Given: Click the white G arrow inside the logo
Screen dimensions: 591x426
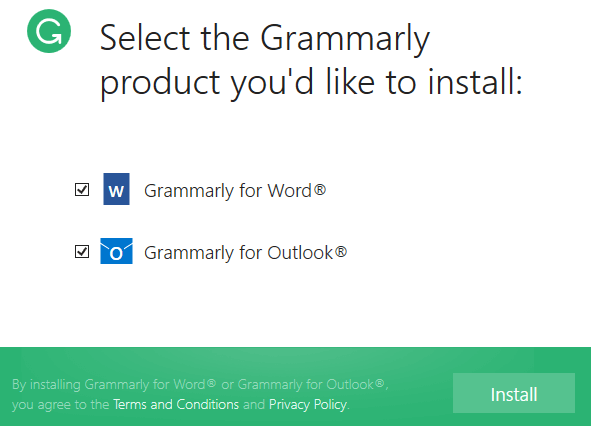Looking at the screenshot, I should coord(49,31).
